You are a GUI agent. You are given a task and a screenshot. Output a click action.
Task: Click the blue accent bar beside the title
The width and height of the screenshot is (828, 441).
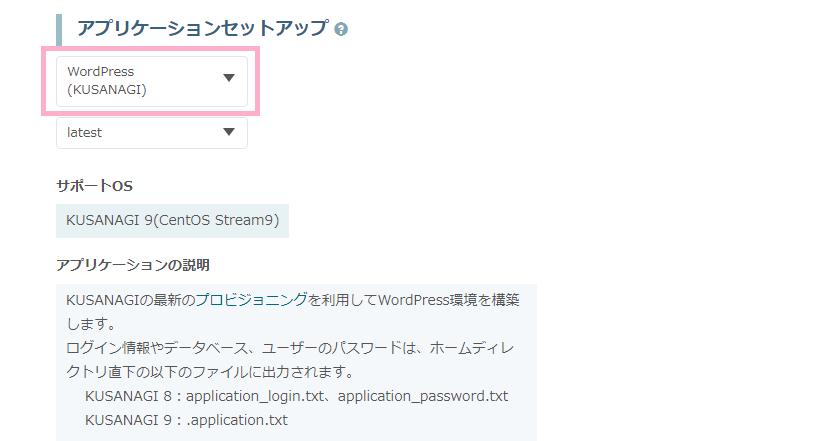pos(59,29)
